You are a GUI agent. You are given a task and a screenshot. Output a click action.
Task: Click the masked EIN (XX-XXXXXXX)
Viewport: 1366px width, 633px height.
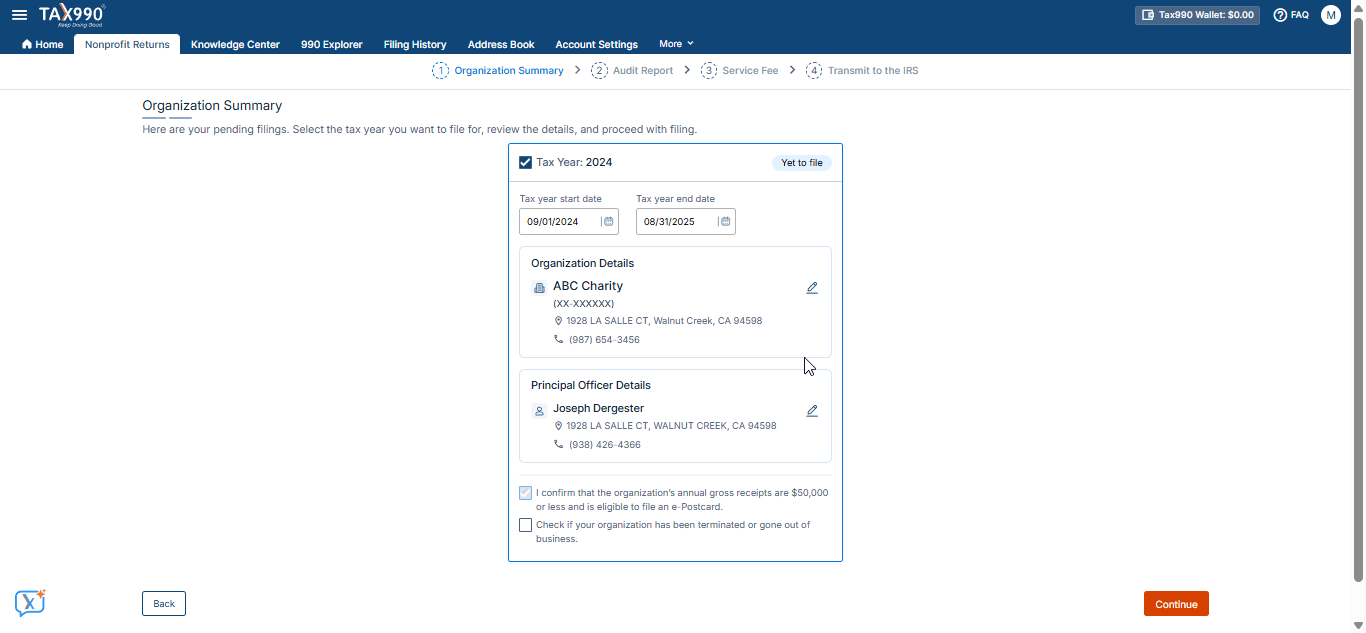pos(584,303)
